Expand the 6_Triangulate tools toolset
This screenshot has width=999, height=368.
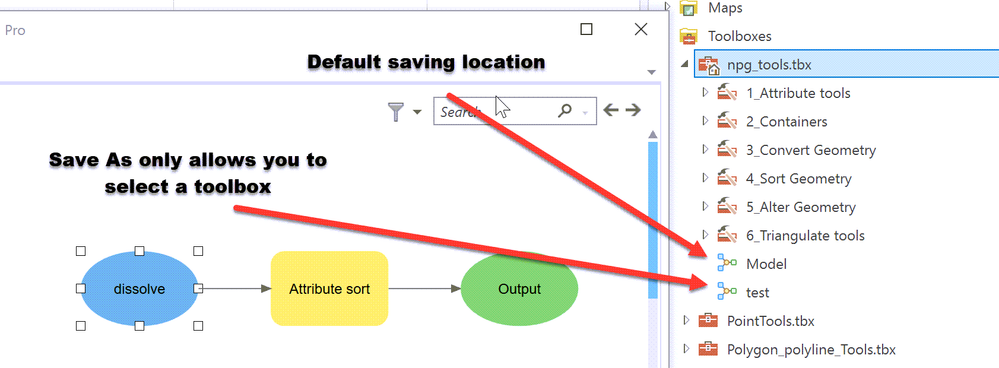705,235
